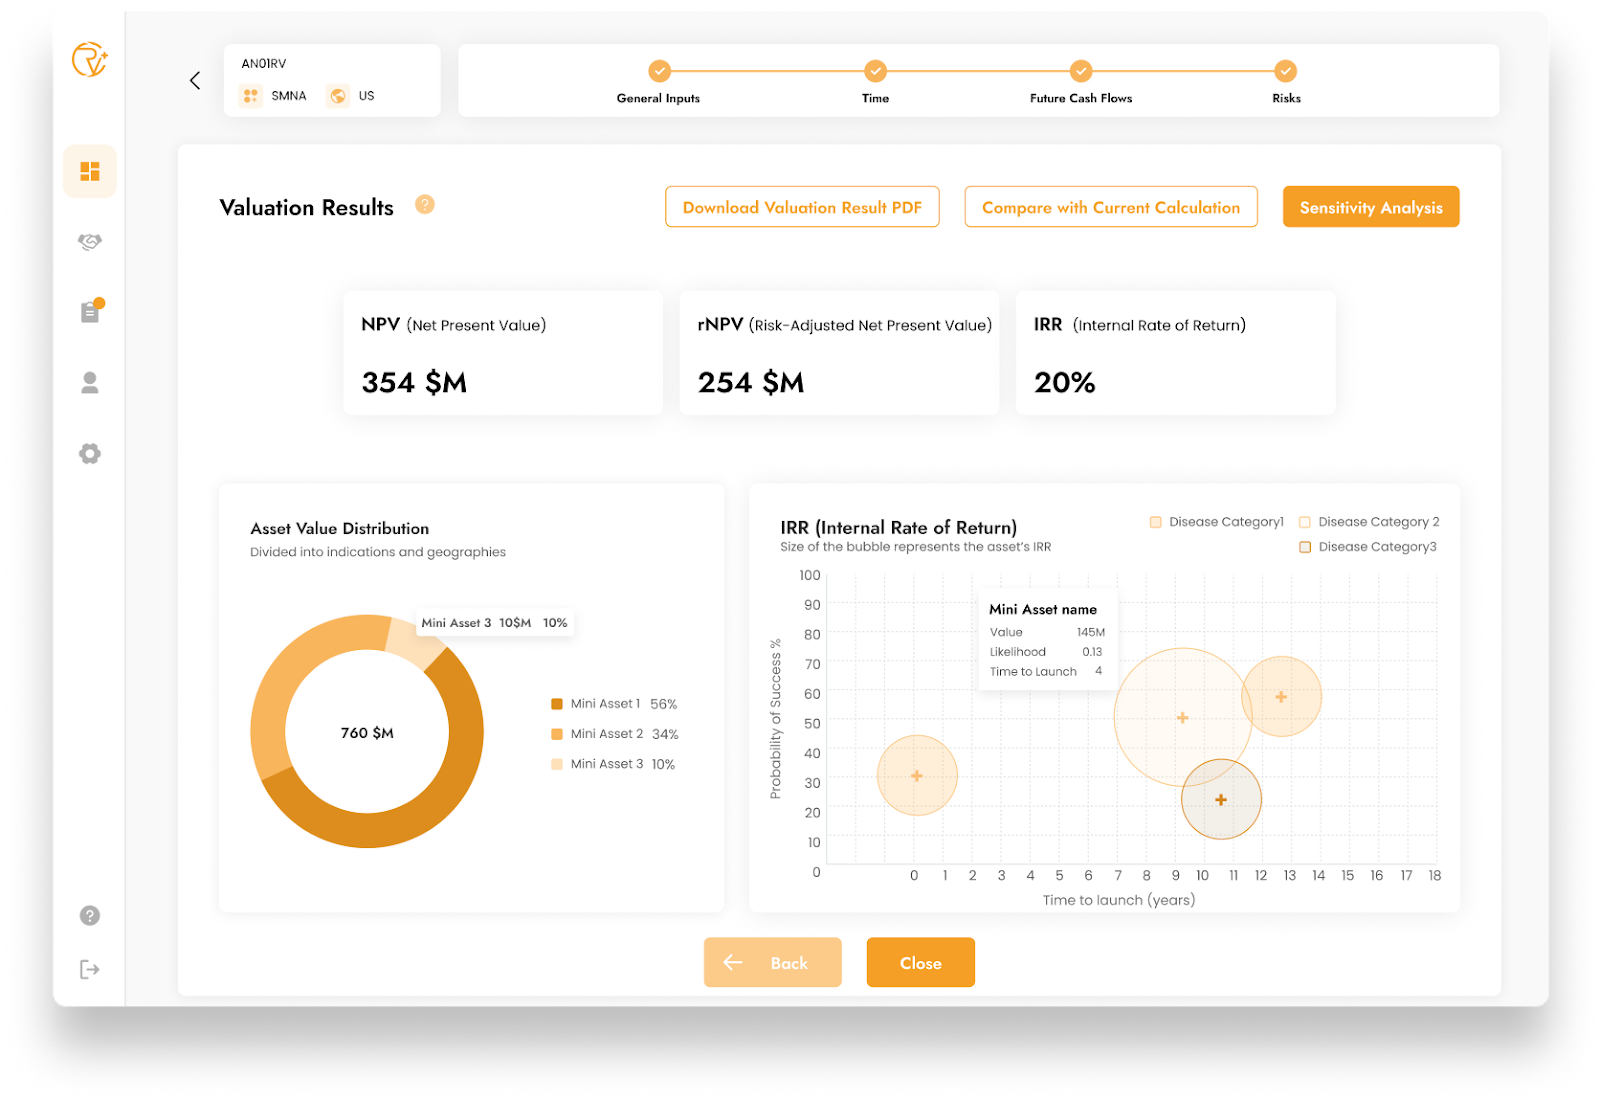Click the Valuation Results help question icon
Image resolution: width=1600 pixels, height=1099 pixels.
pyautogui.click(x=425, y=204)
